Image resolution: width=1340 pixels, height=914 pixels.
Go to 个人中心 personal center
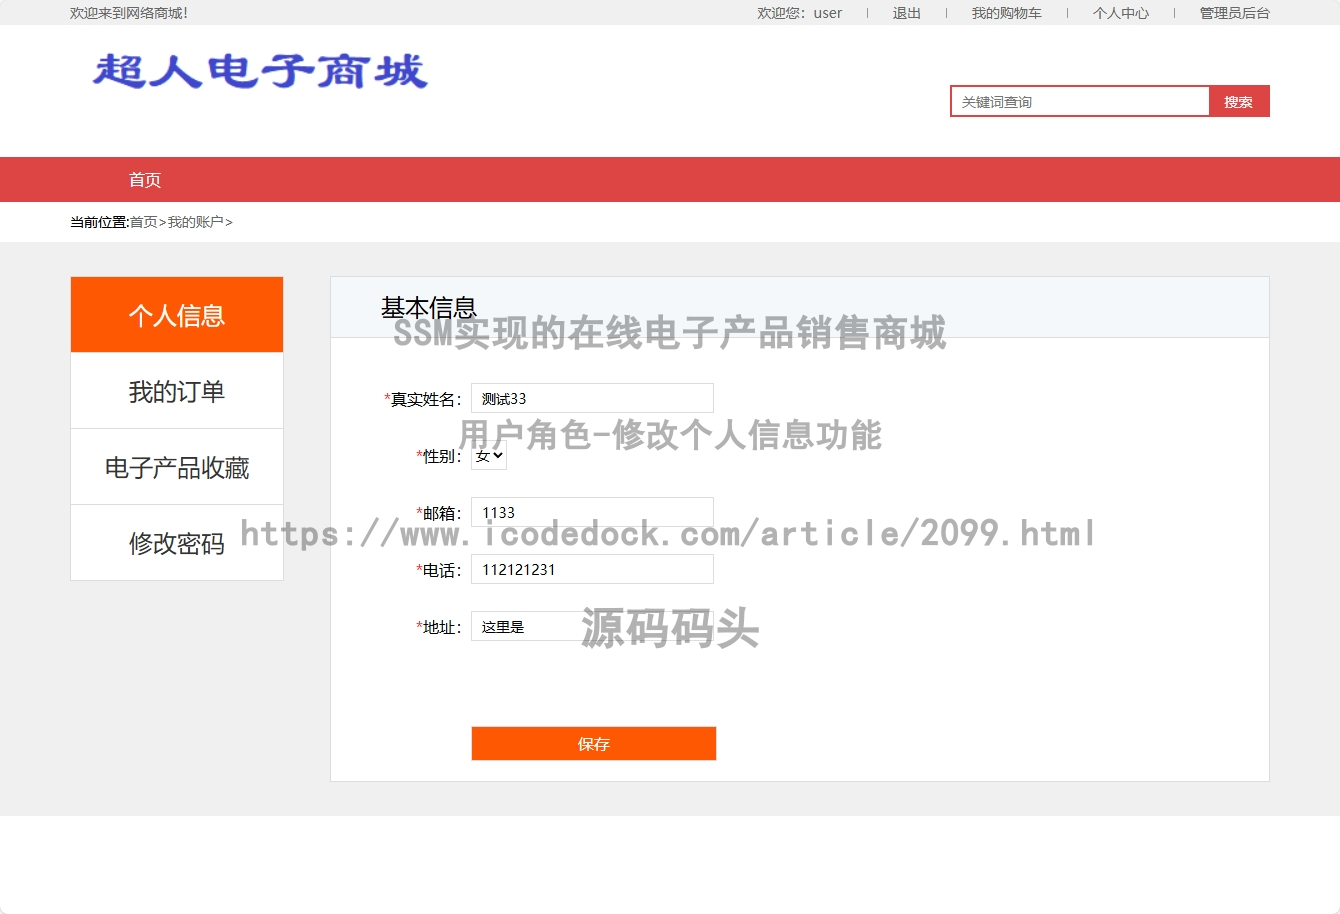[x=1120, y=13]
